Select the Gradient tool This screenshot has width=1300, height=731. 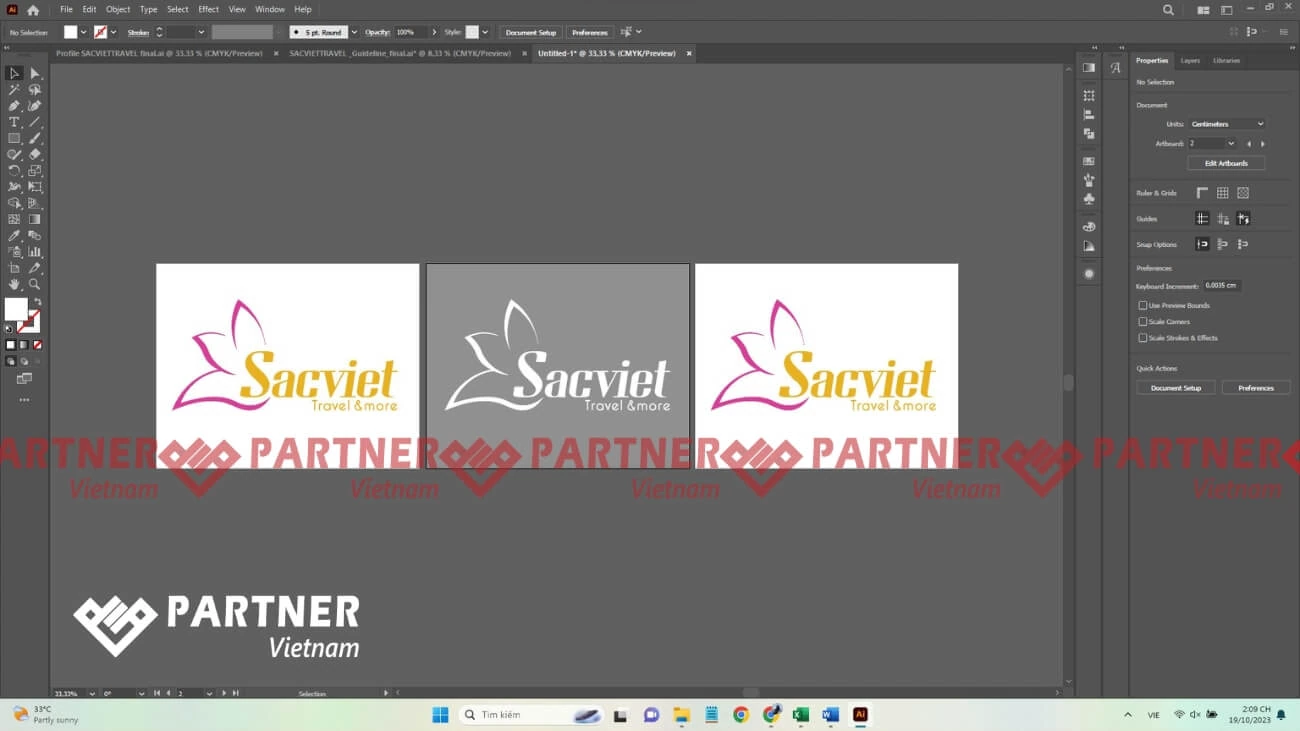(x=35, y=219)
